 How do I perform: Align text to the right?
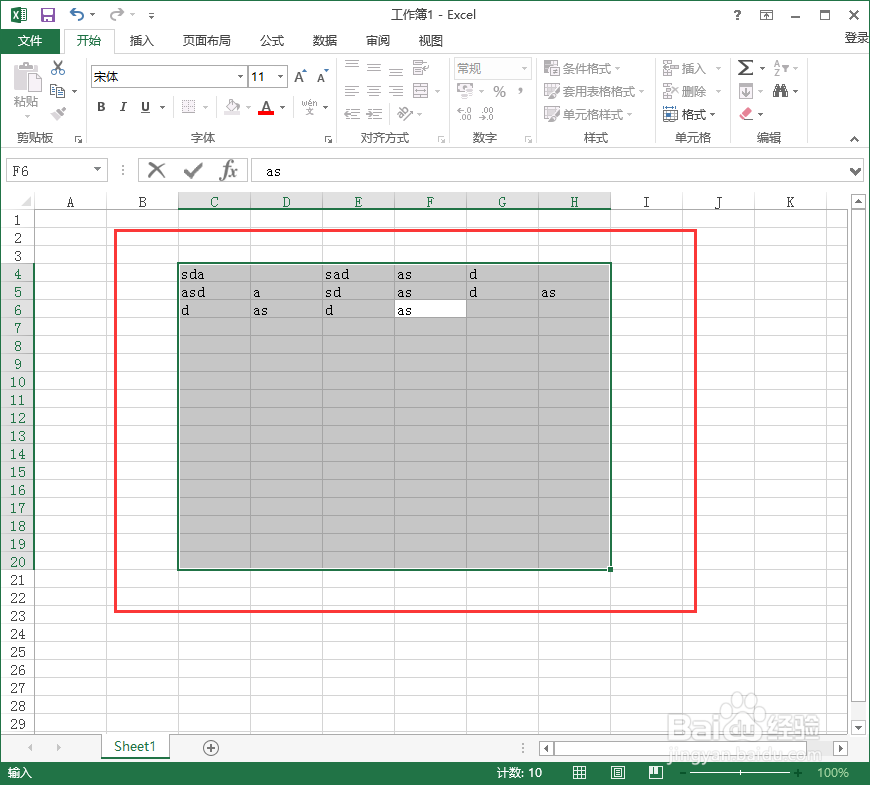[x=396, y=90]
